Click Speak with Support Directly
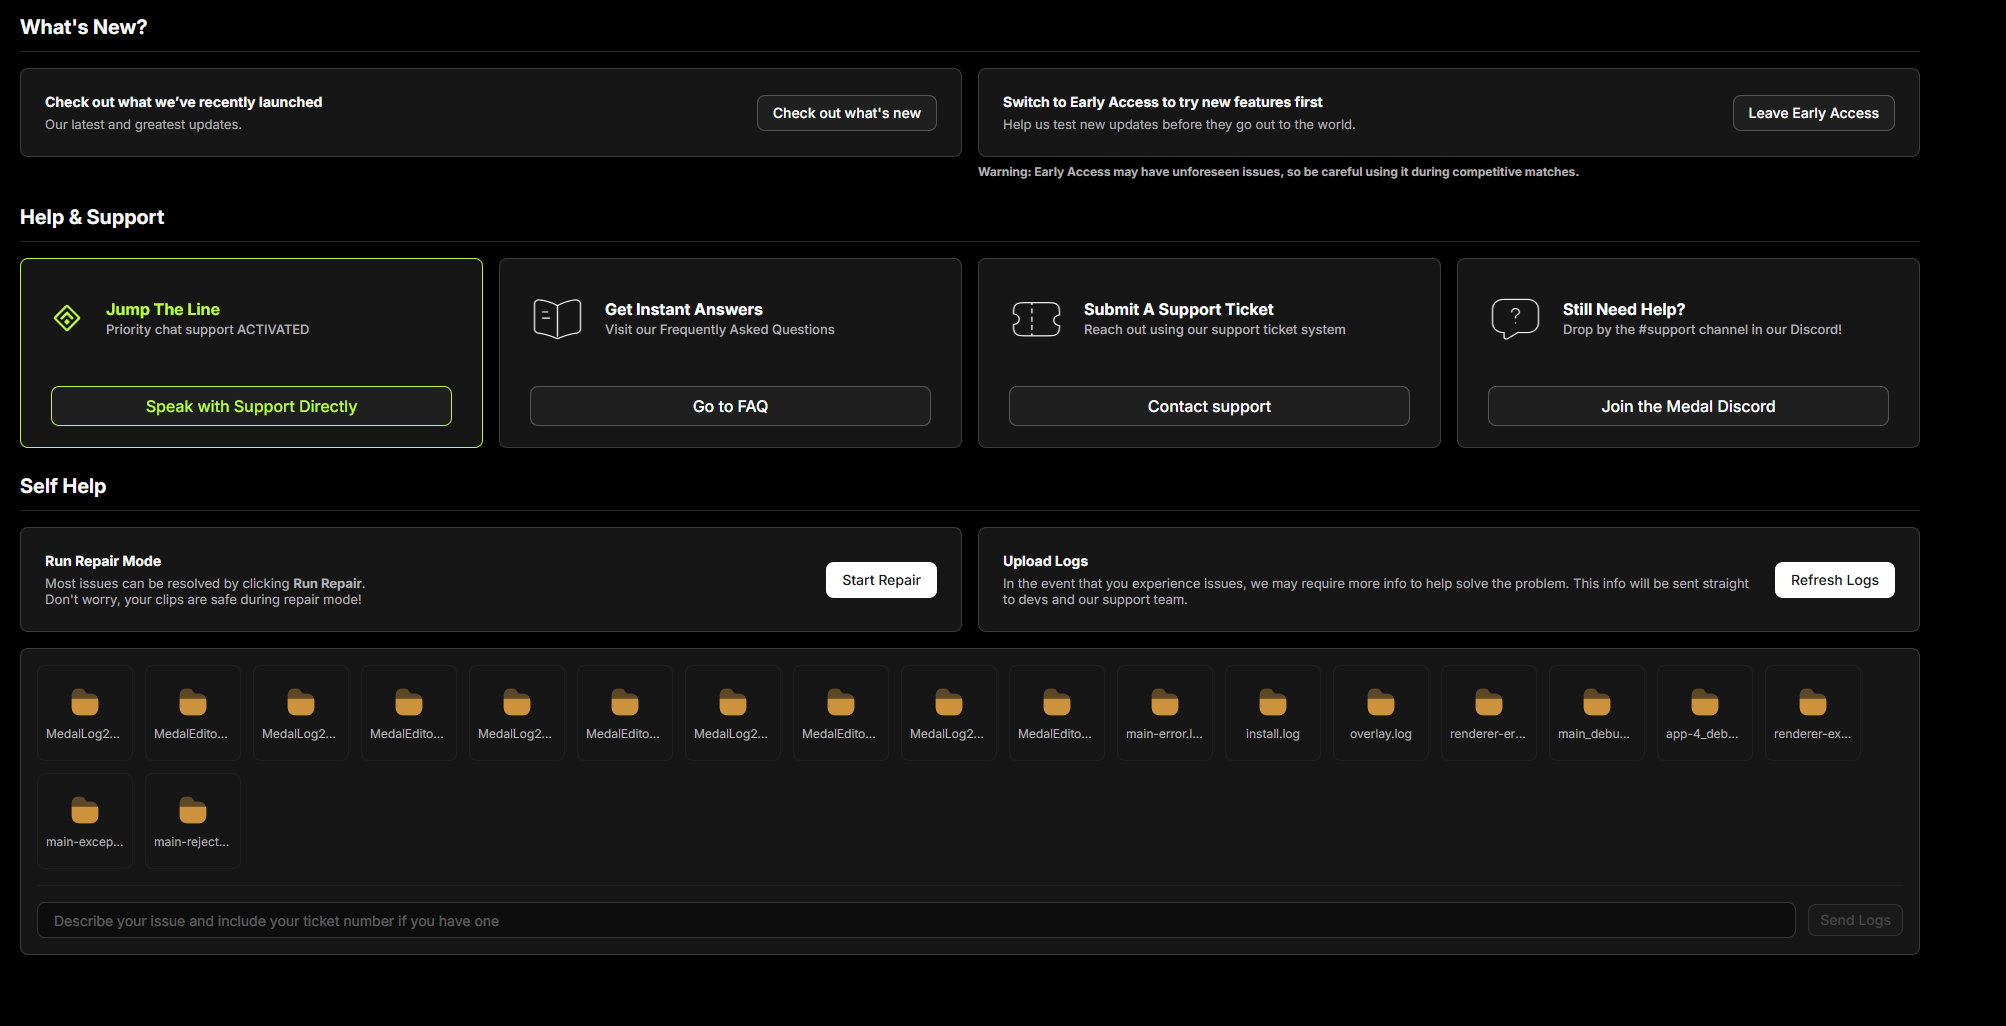This screenshot has width=2006, height=1026. click(251, 406)
